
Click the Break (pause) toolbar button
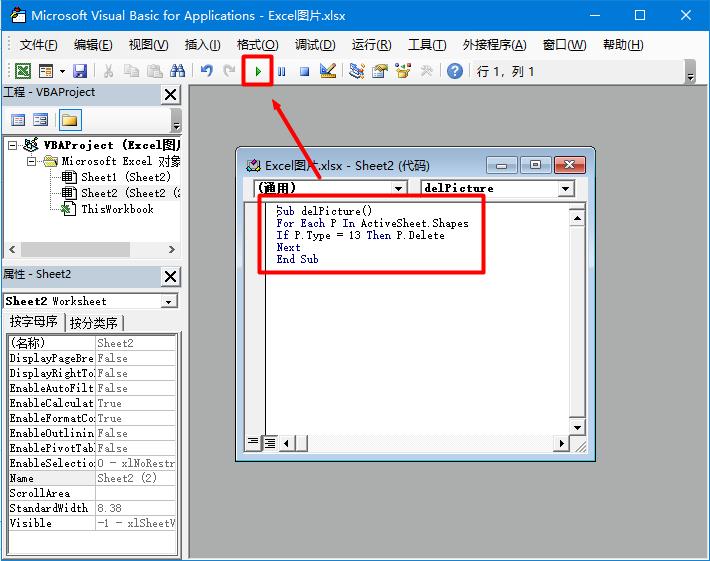281,71
